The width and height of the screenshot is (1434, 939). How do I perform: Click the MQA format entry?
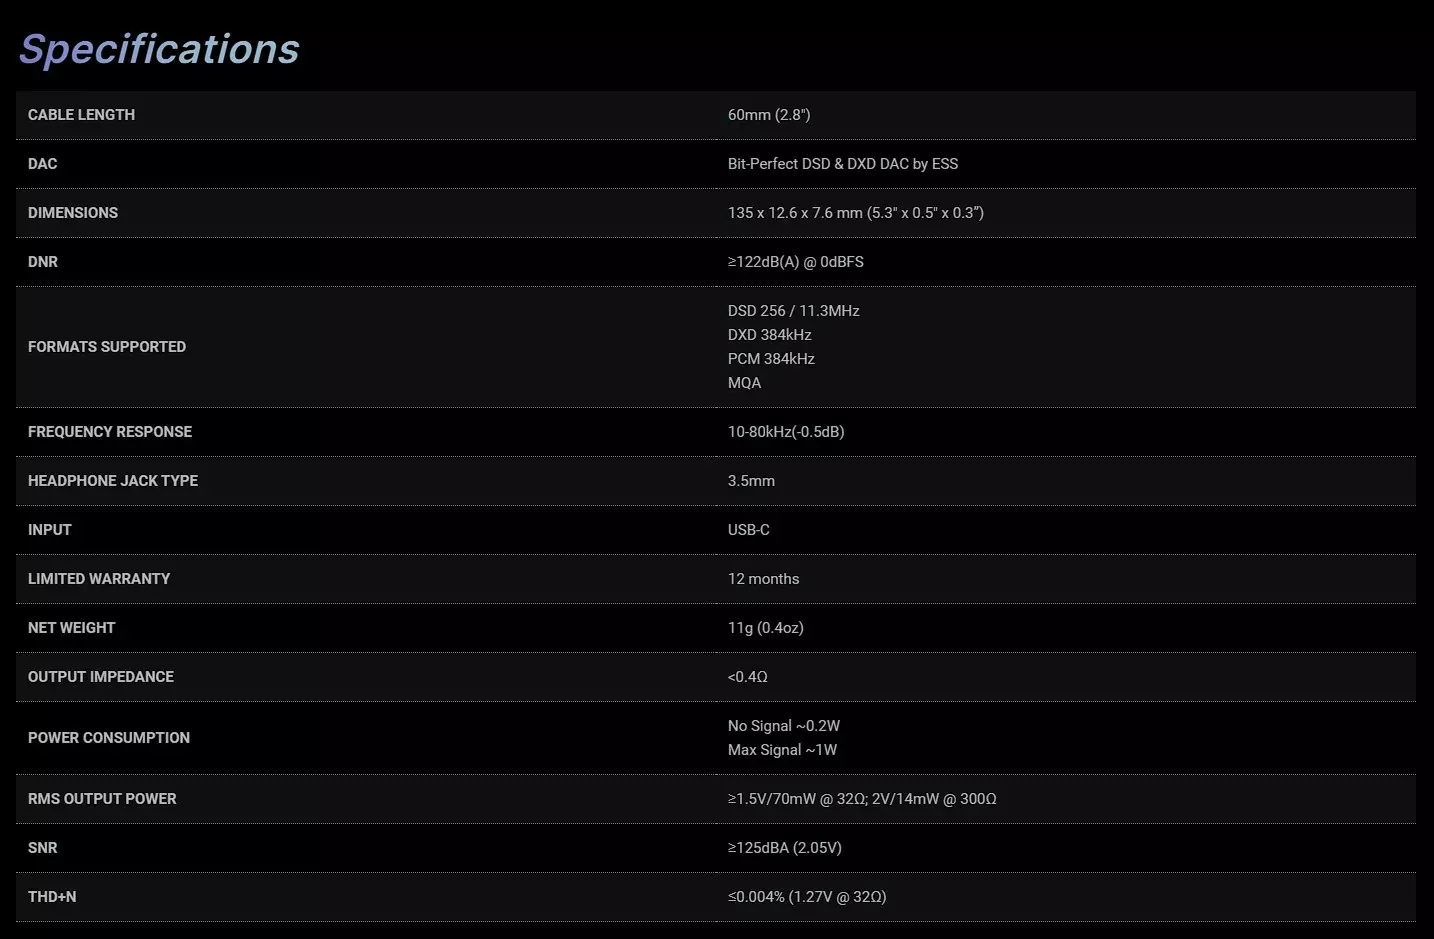coord(744,383)
